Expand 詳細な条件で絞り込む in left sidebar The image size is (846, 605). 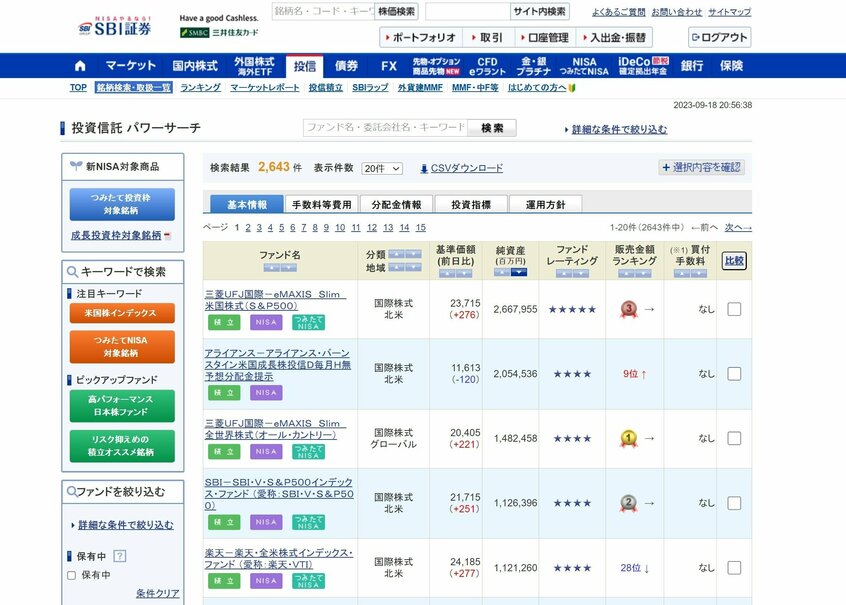tap(126, 525)
